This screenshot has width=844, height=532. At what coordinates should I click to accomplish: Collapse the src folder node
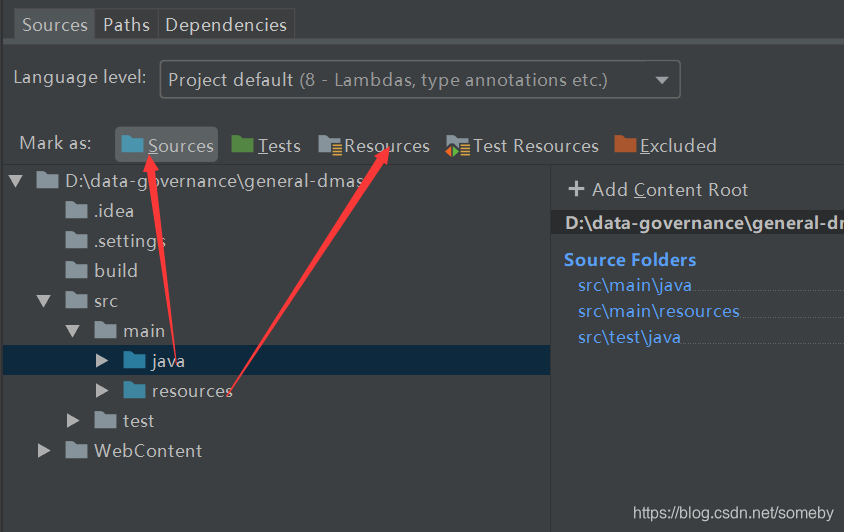pos(44,300)
